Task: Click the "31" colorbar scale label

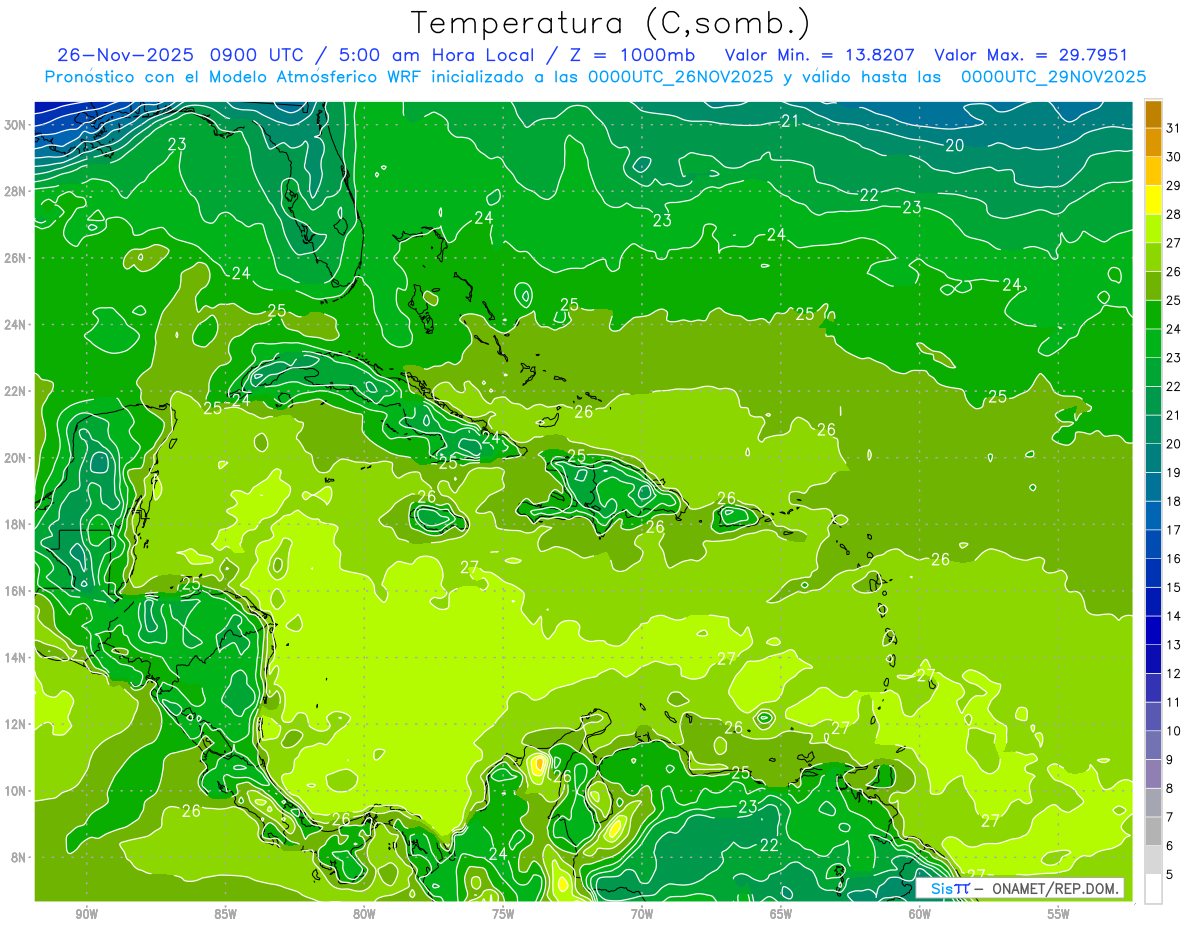Action: 1174,128
